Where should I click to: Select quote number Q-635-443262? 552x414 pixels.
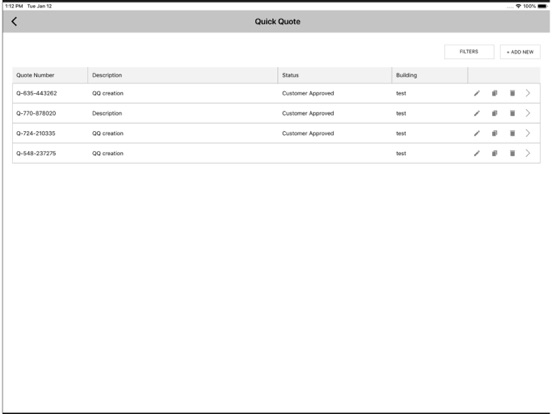37,93
